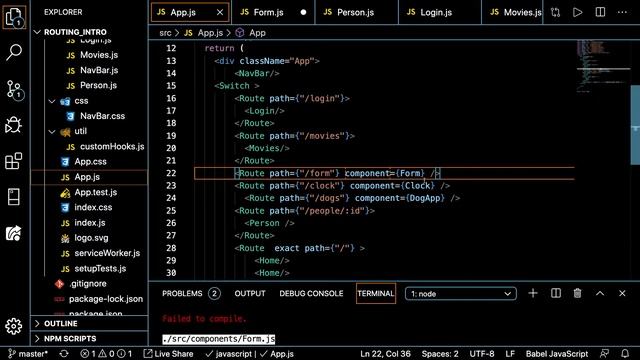Change indentation via Spaces: 2
Screen dimensions: 640x360
pos(440,354)
